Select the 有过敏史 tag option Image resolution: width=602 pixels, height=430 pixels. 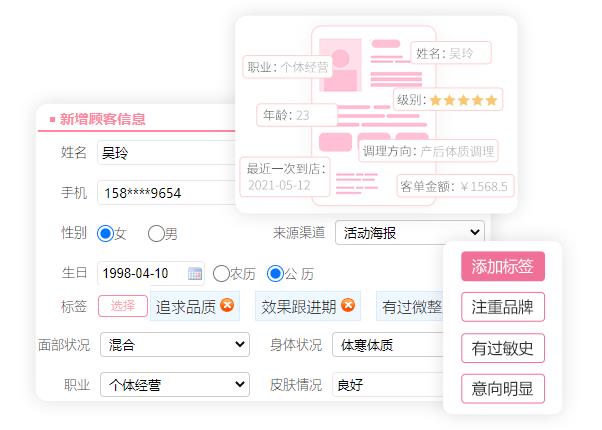(502, 348)
